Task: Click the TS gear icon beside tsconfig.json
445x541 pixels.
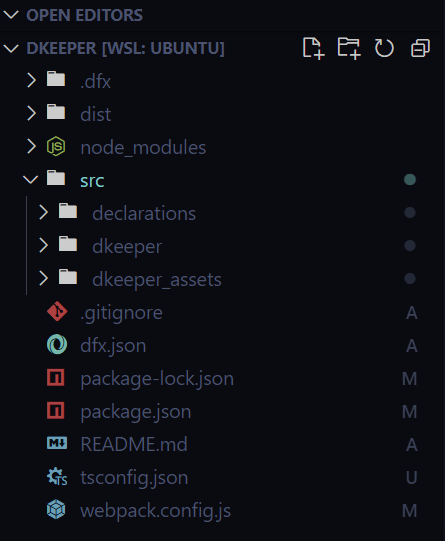Action: pyautogui.click(x=57, y=476)
